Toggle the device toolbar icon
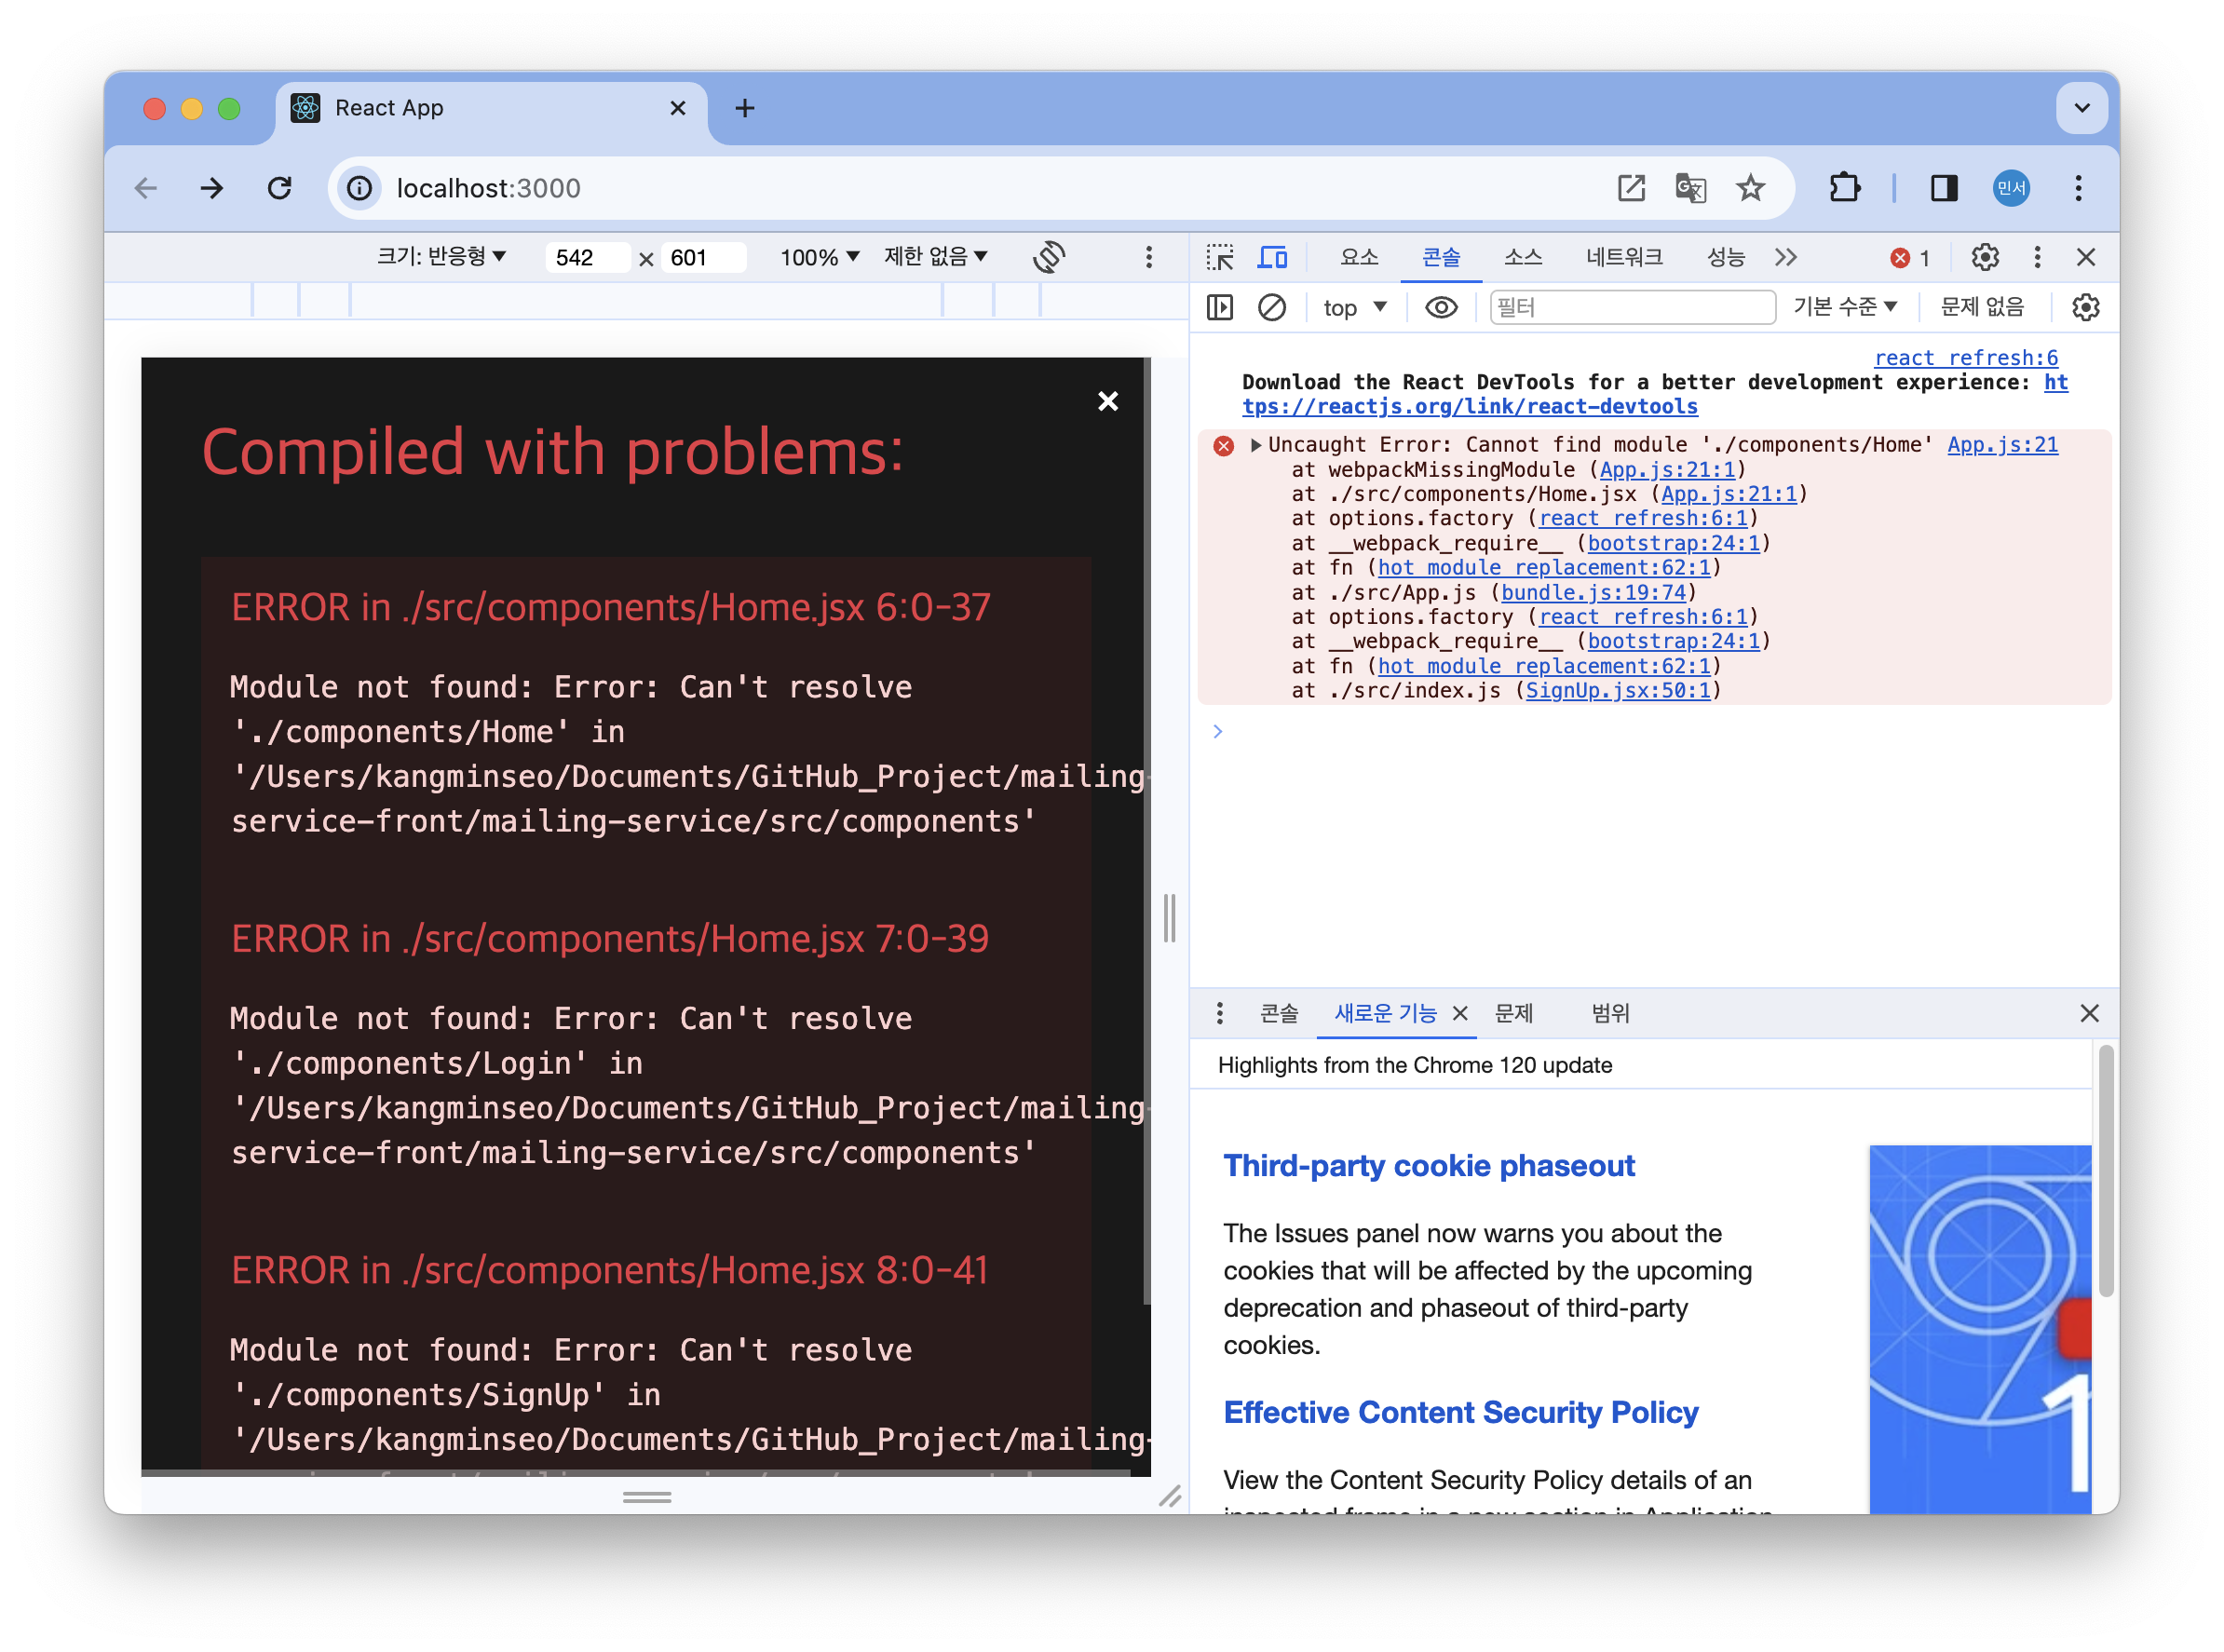 coord(1272,257)
